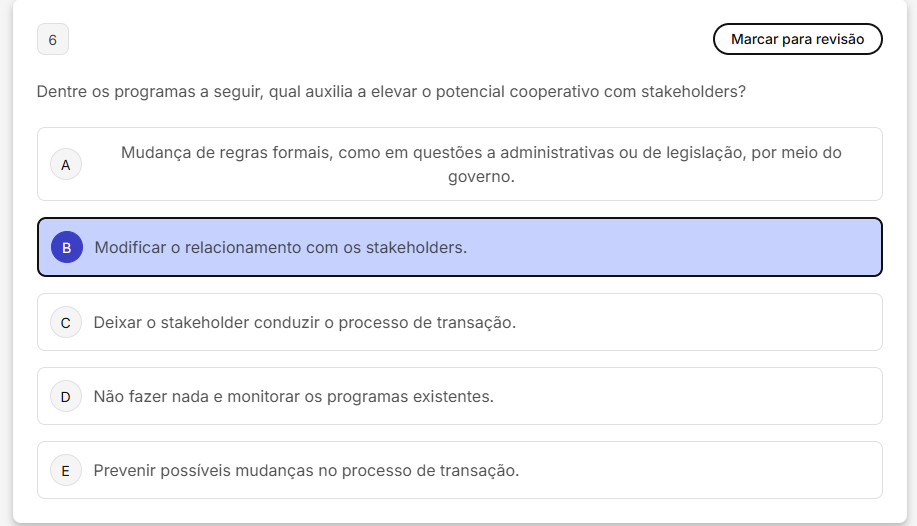Click "Dentre" at start of question

[x=61, y=91]
